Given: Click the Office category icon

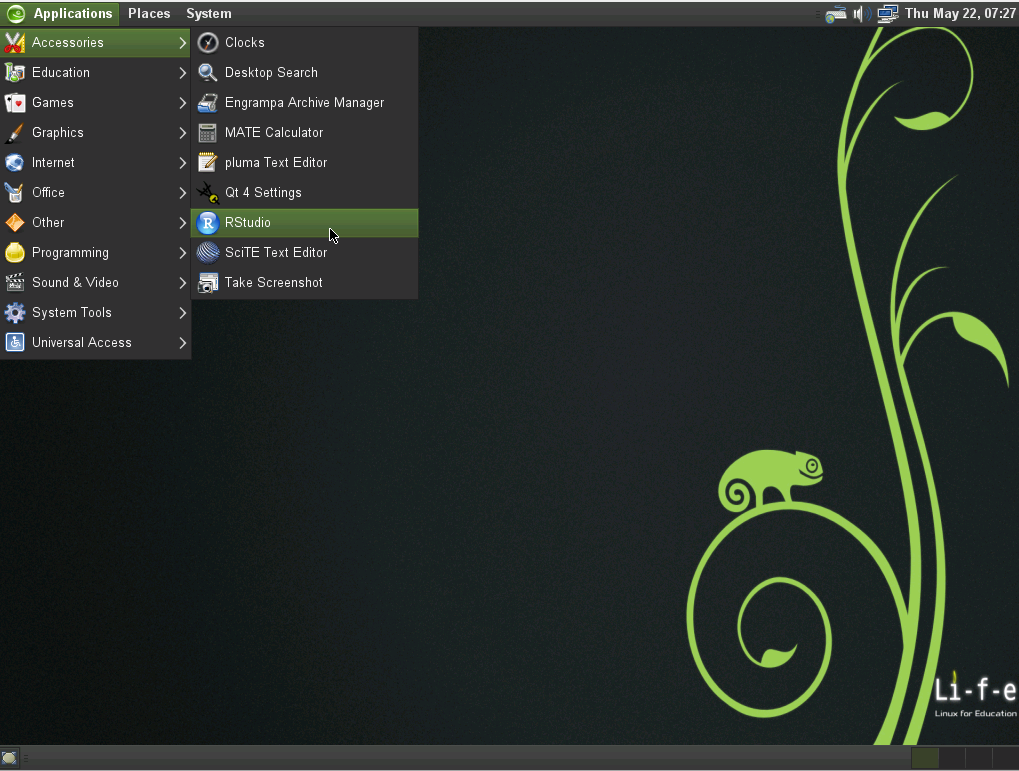Looking at the screenshot, I should point(14,192).
